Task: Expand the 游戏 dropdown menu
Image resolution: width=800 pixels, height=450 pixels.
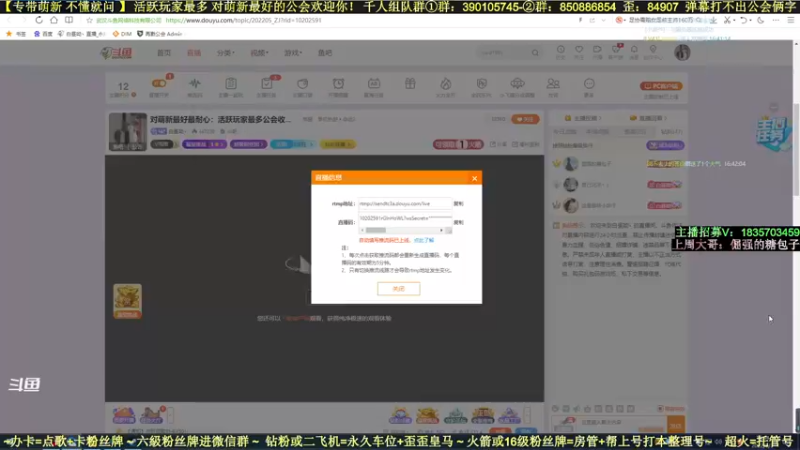Action: pyautogui.click(x=293, y=53)
